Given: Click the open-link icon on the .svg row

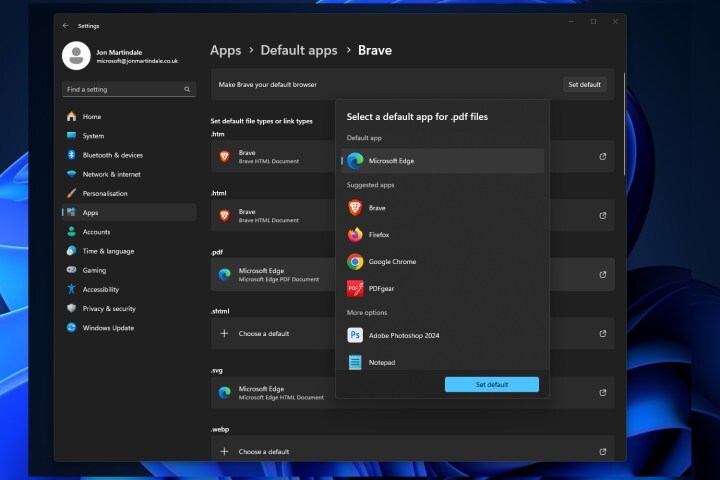Looking at the screenshot, I should click(602, 393).
